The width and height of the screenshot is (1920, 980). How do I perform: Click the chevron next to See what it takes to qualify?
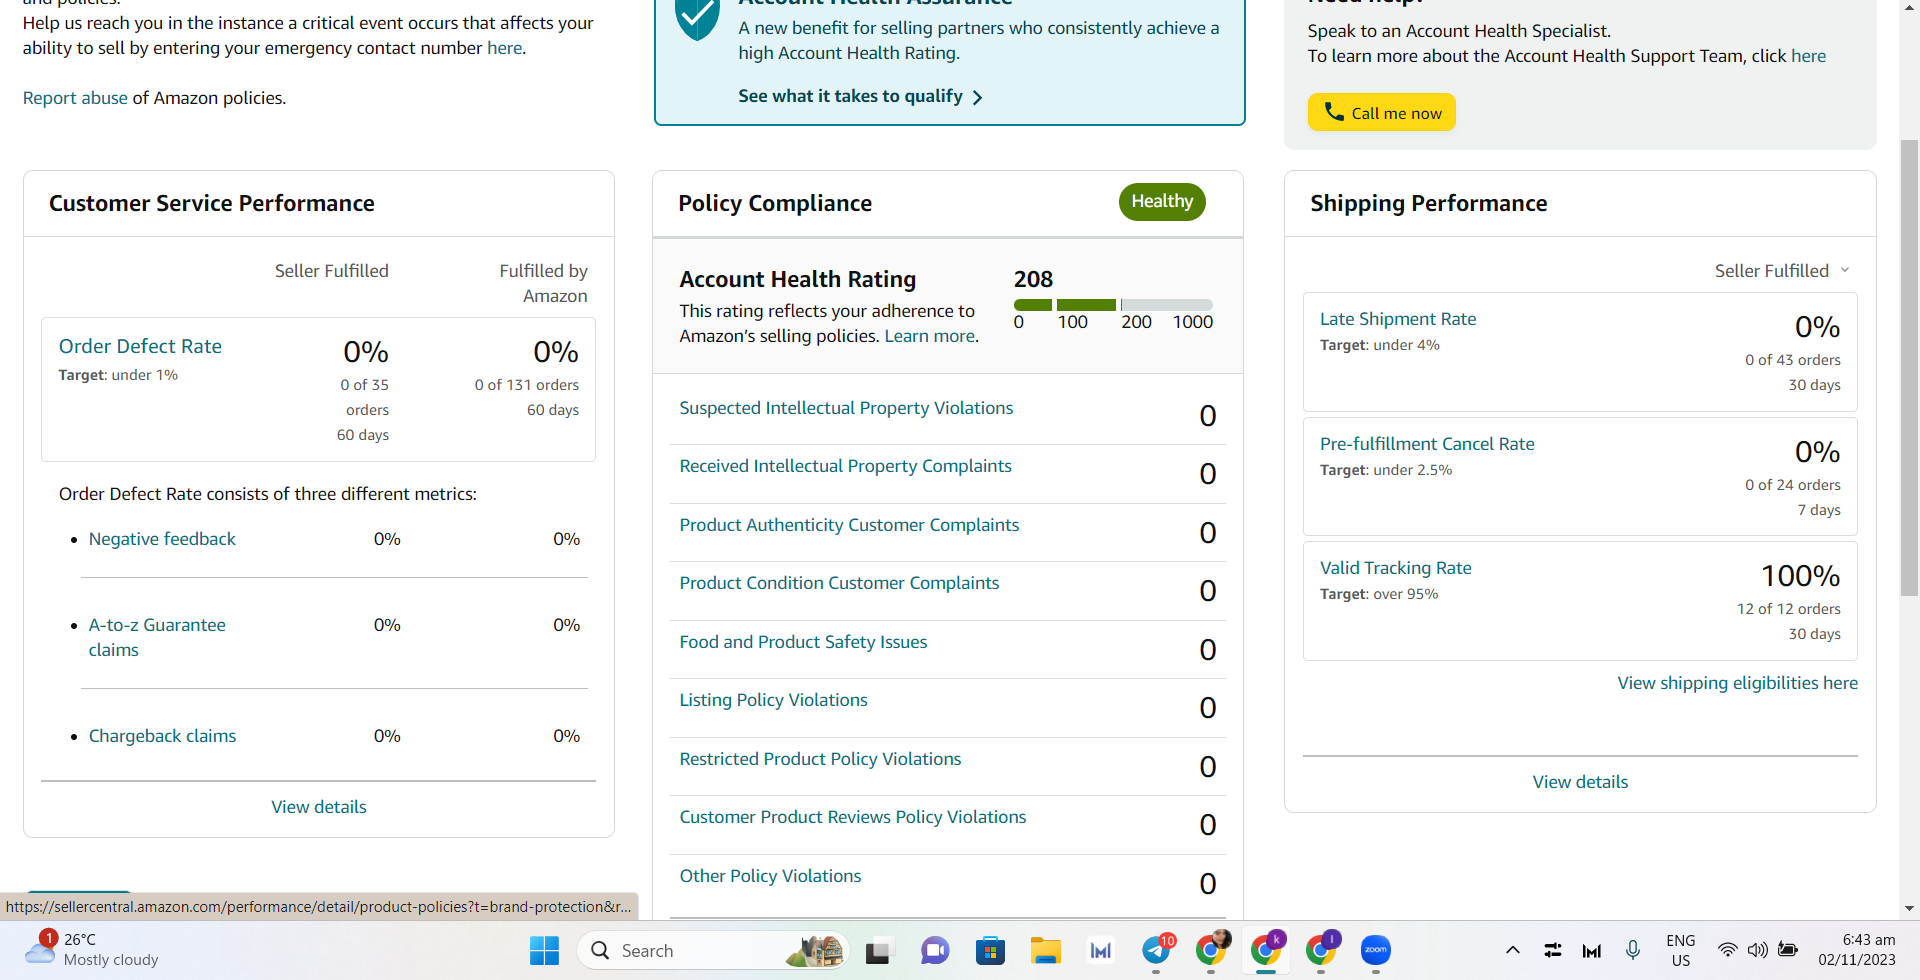tap(978, 97)
